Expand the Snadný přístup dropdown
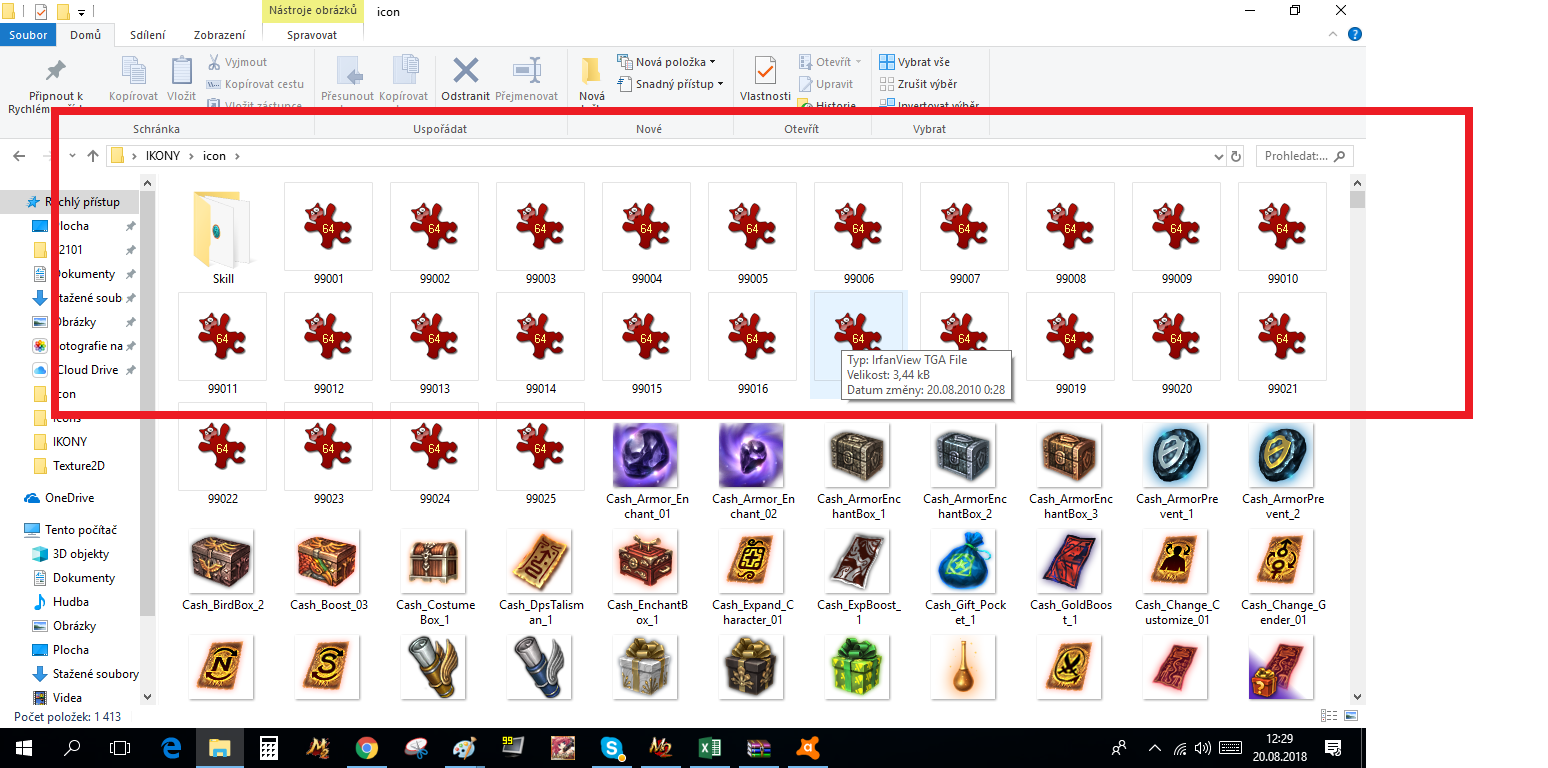 [720, 84]
